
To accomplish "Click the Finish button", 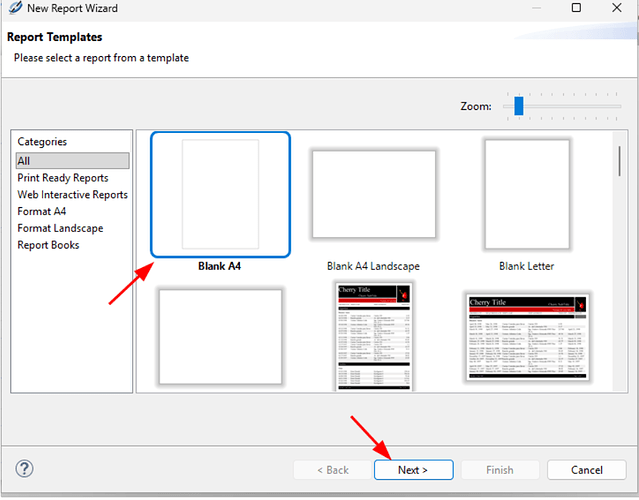I will pyautogui.click(x=500, y=470).
